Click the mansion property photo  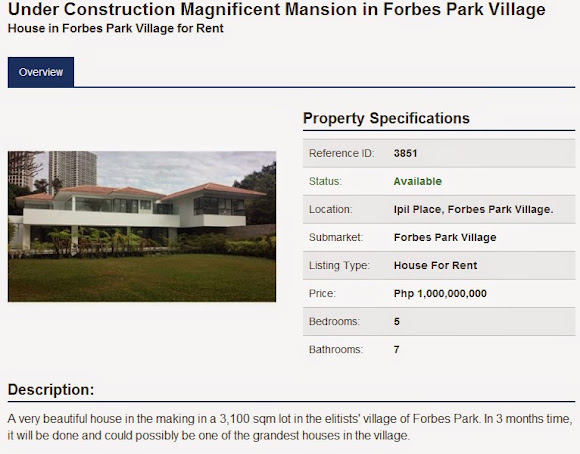142,226
